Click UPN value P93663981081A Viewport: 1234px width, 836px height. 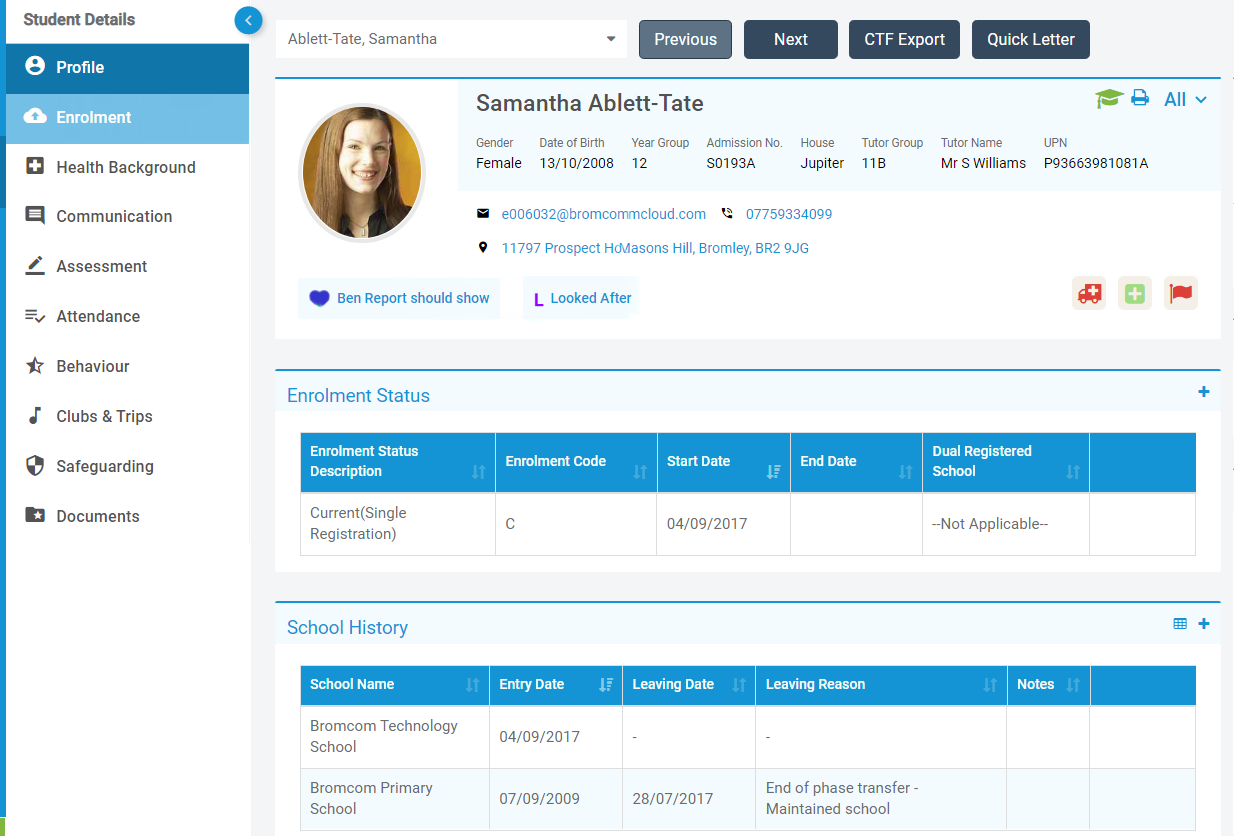(1096, 163)
